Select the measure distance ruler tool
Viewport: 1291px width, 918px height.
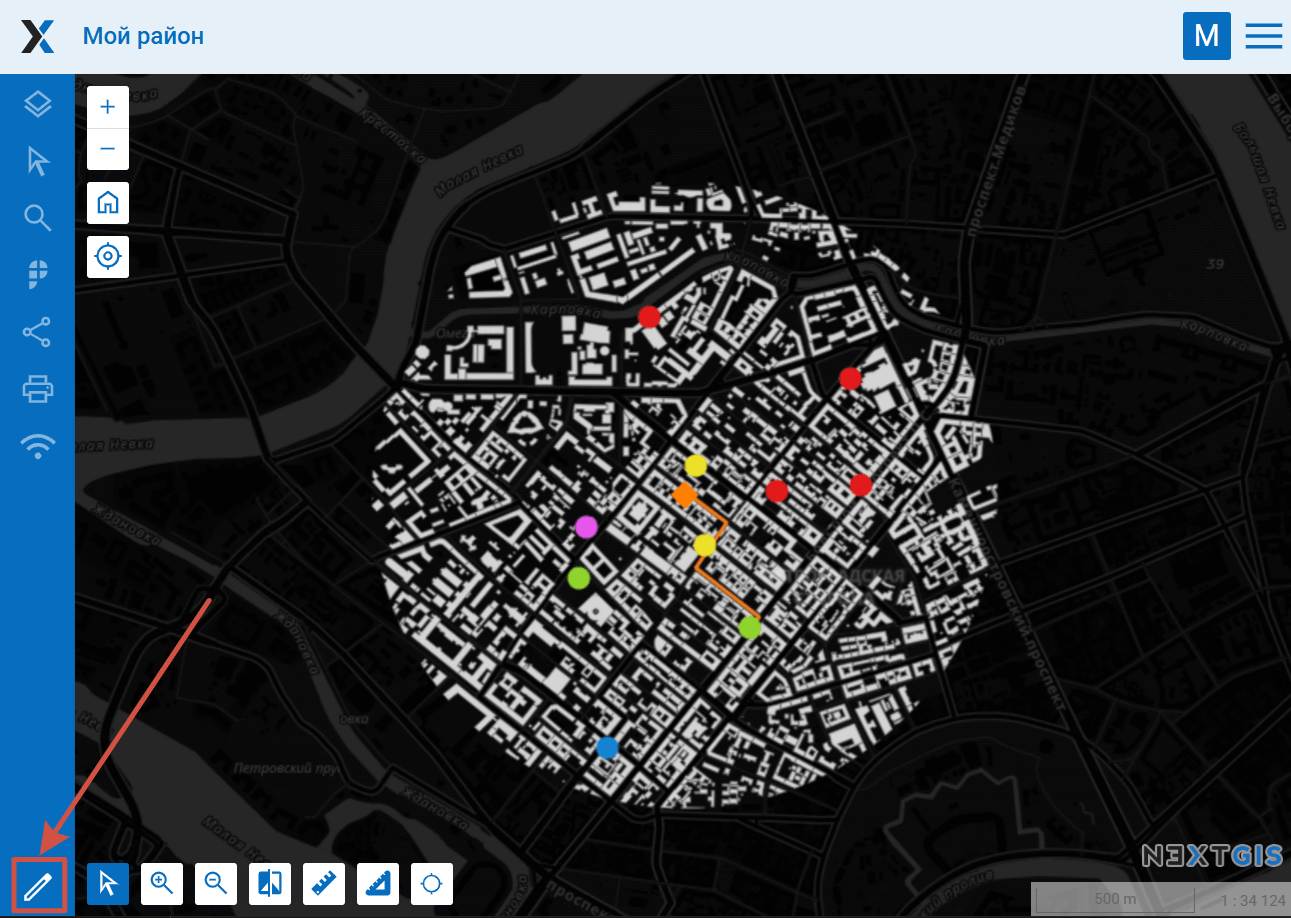[324, 884]
